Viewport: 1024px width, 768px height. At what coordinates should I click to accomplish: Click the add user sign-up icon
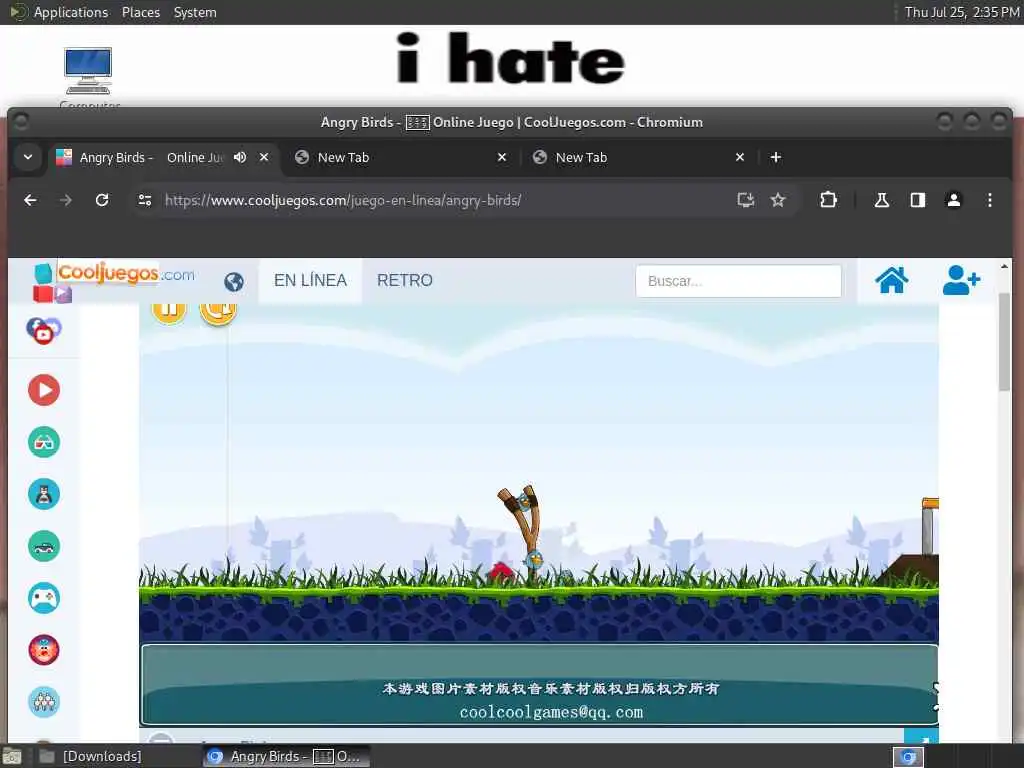coord(961,280)
